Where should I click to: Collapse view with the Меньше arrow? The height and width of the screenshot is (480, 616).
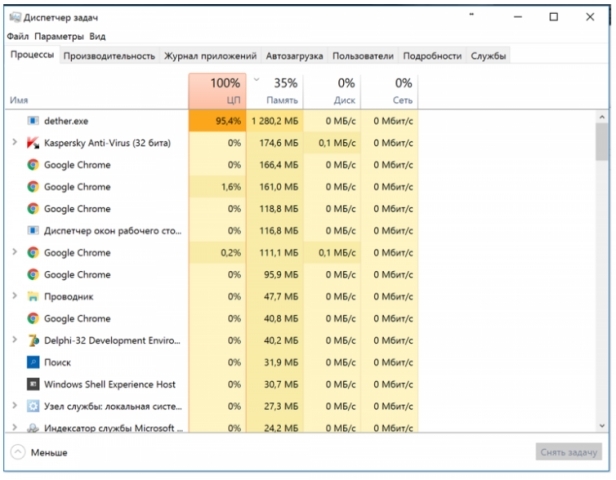pos(18,452)
